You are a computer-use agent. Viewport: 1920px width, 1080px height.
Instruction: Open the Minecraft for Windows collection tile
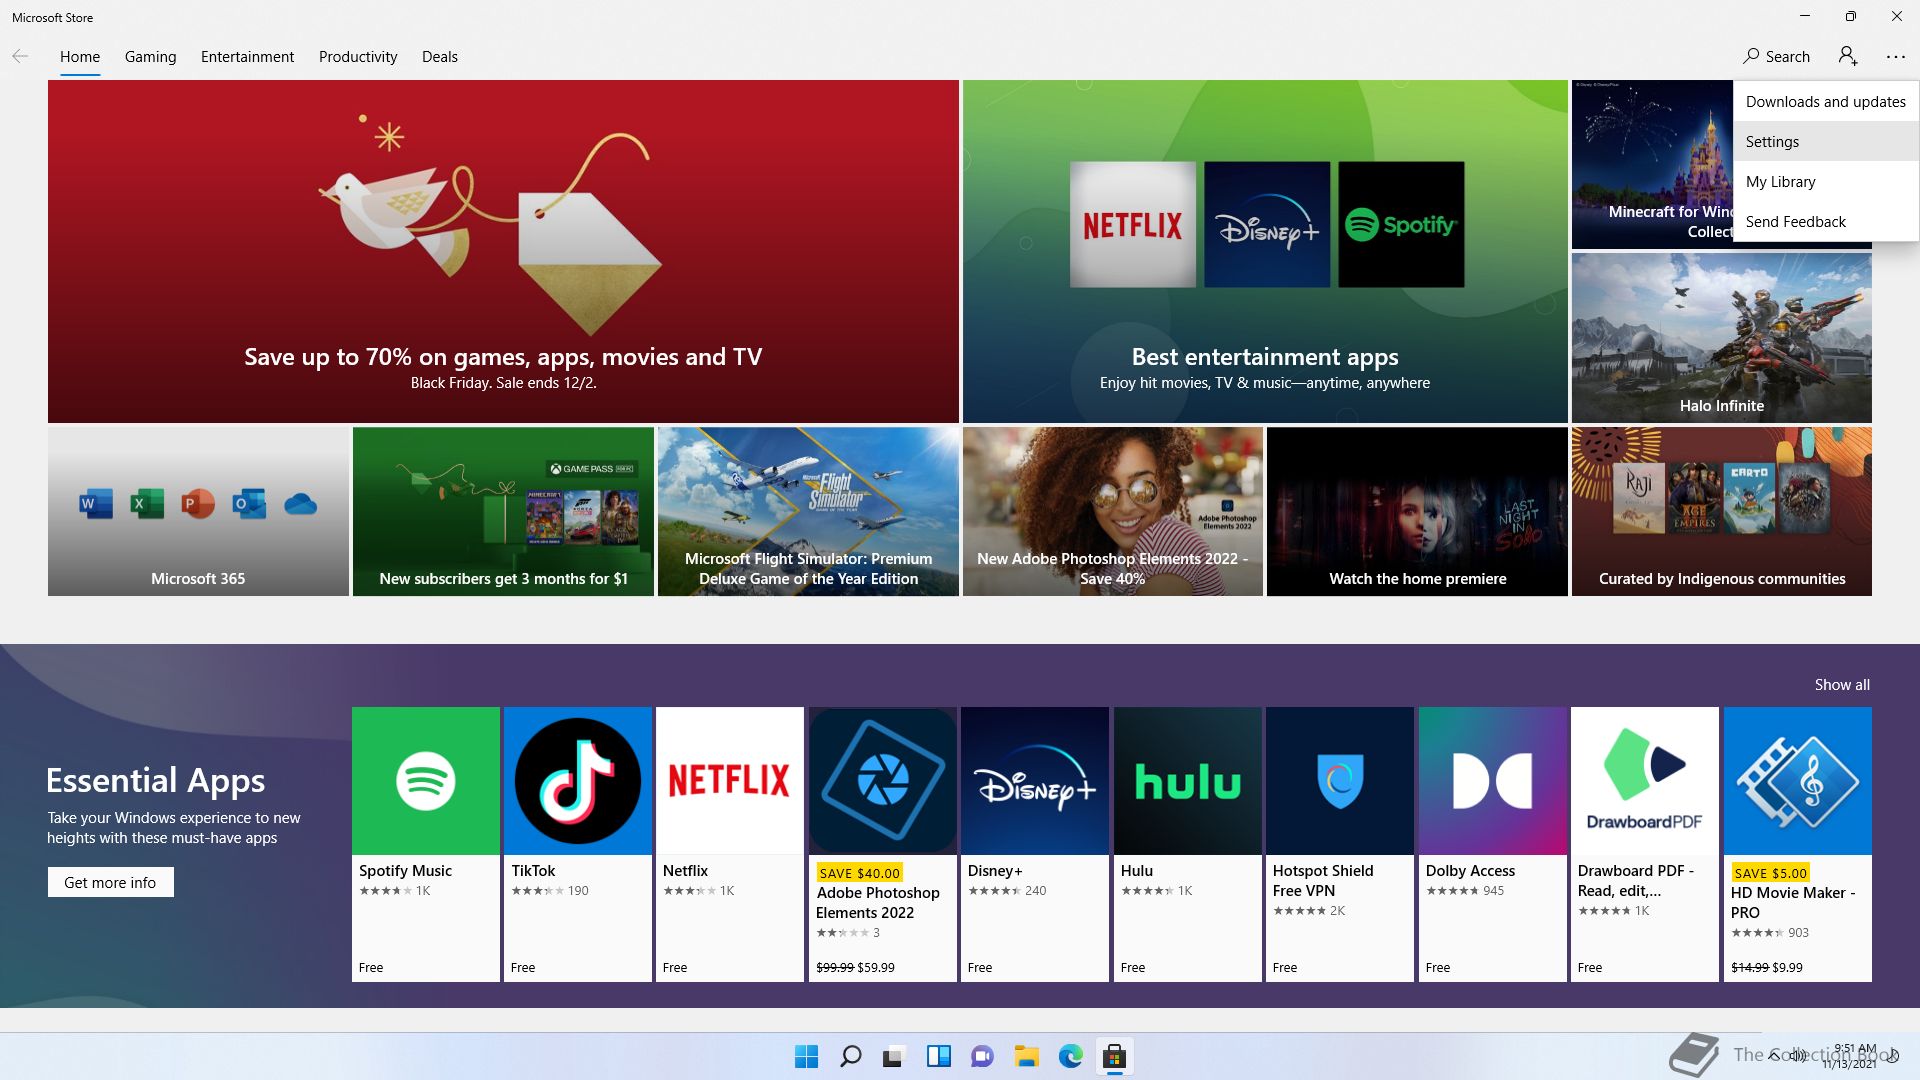pos(1652,165)
